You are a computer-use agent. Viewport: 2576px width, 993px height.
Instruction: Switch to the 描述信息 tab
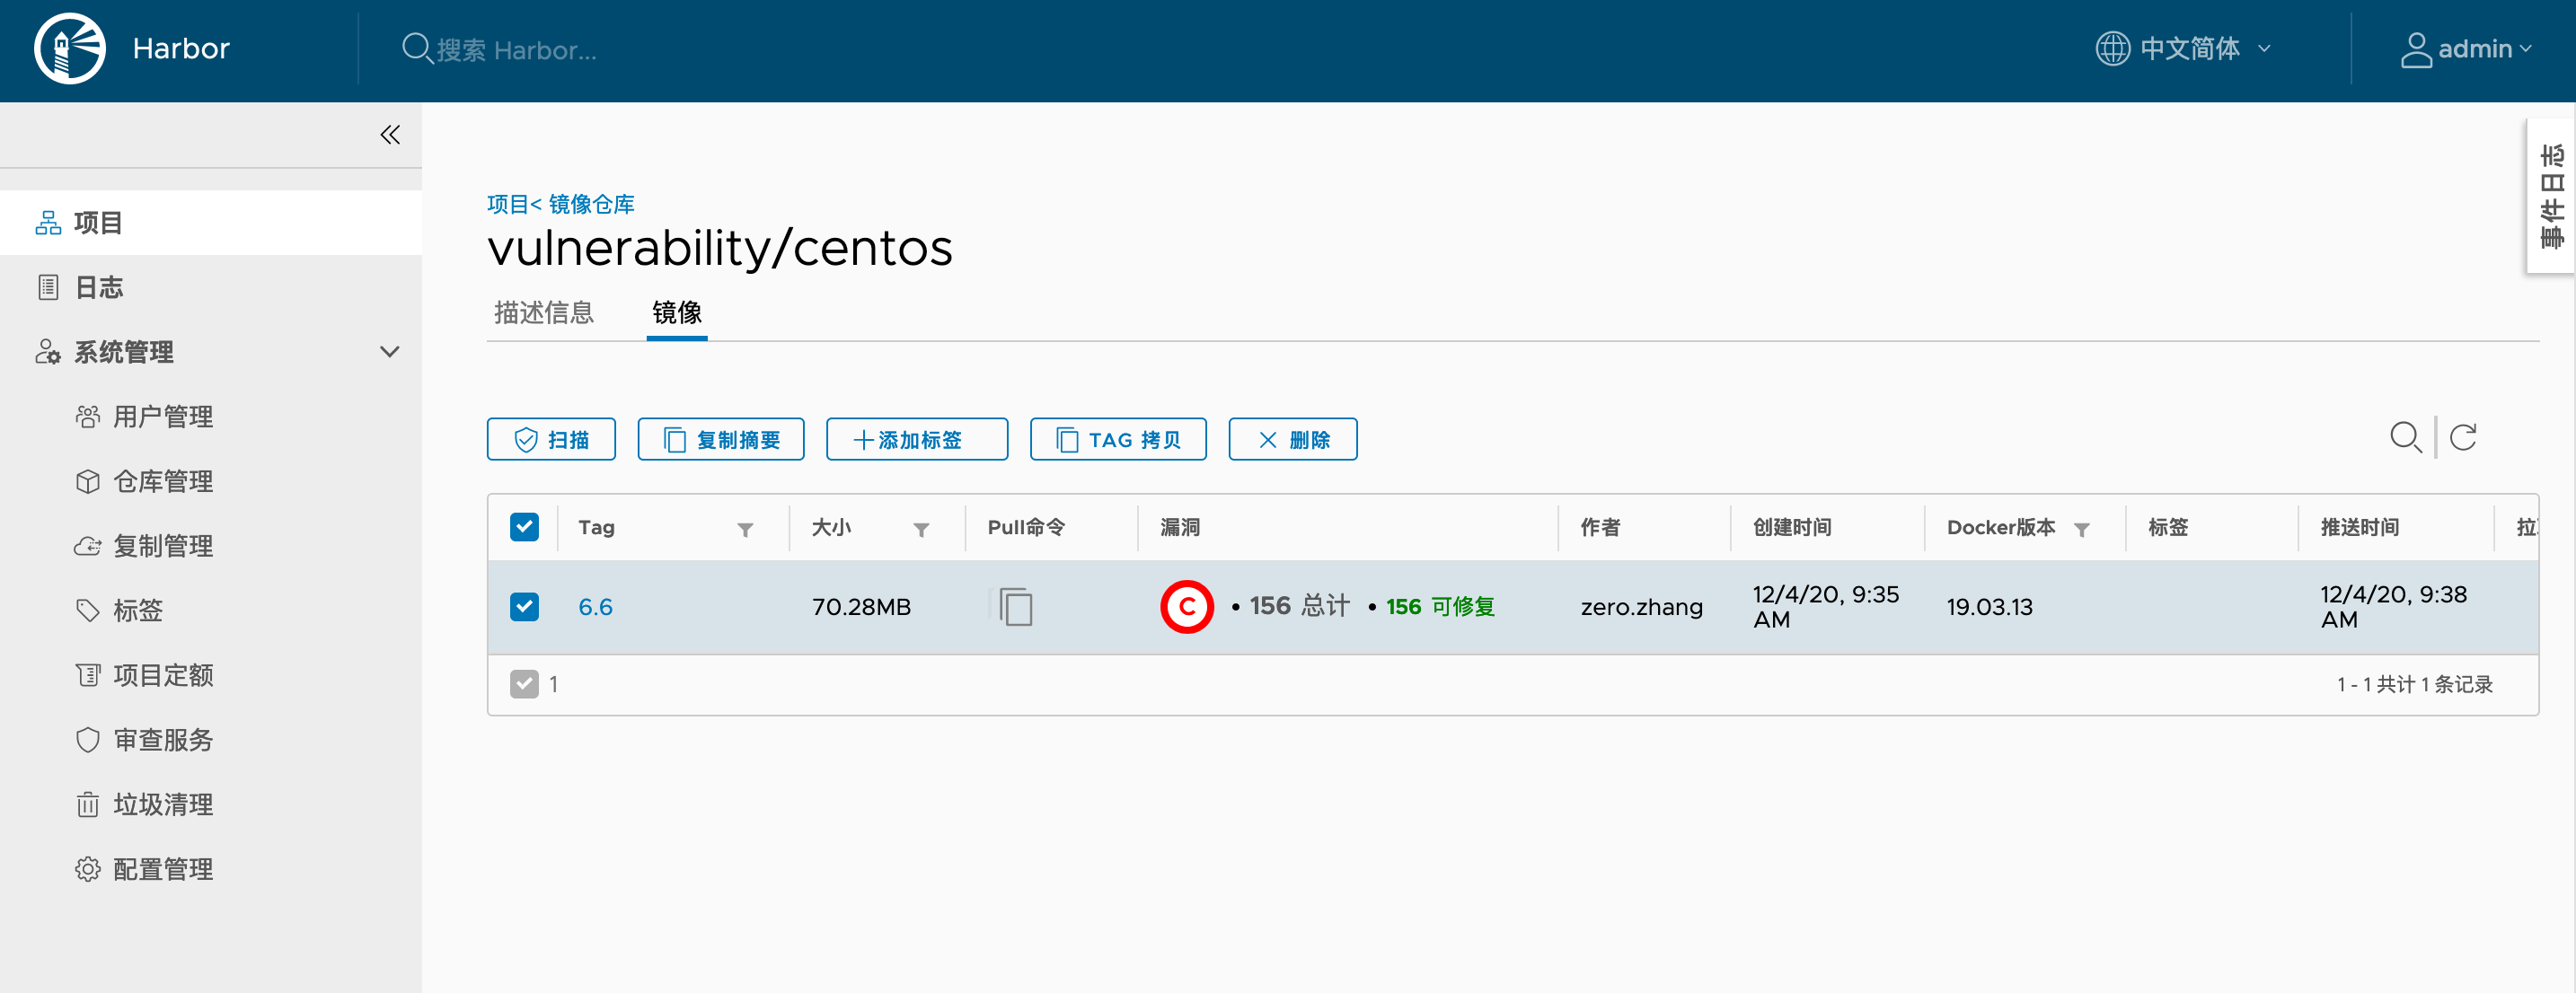point(544,313)
